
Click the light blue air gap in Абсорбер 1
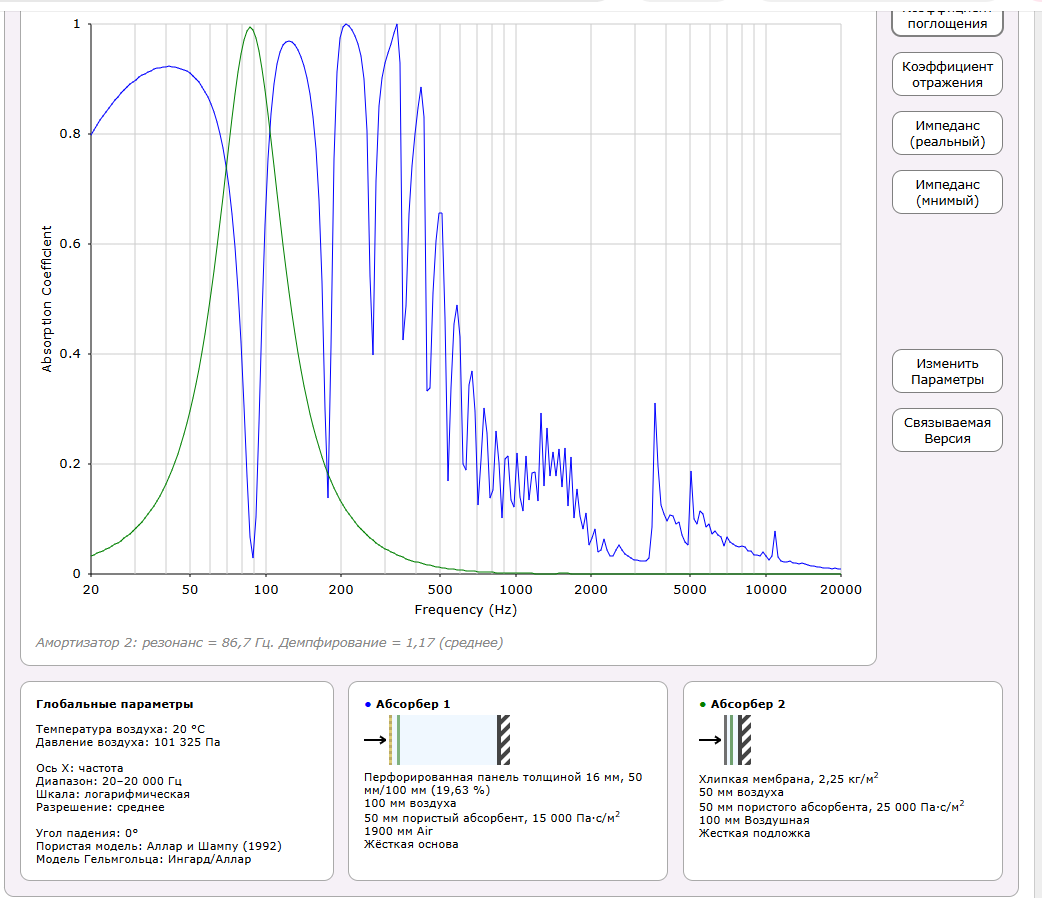tap(448, 740)
